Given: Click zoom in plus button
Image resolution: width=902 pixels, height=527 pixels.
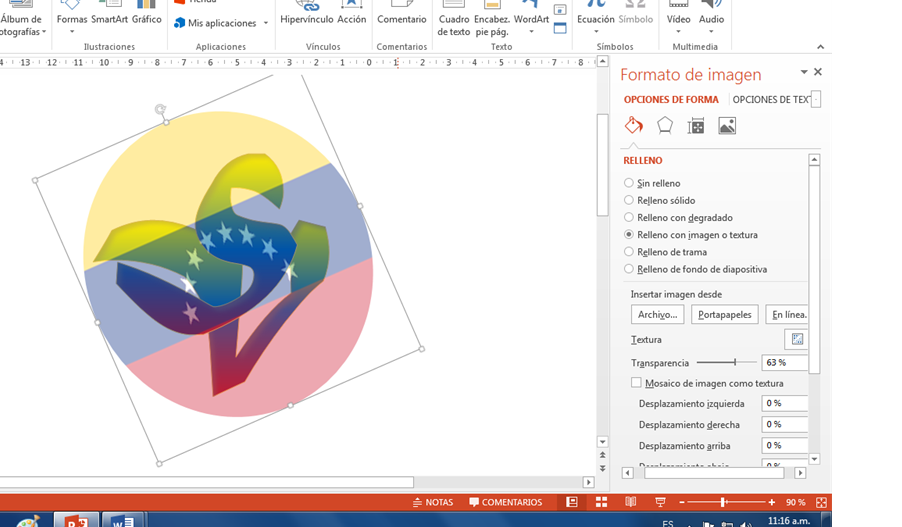Looking at the screenshot, I should tap(771, 502).
